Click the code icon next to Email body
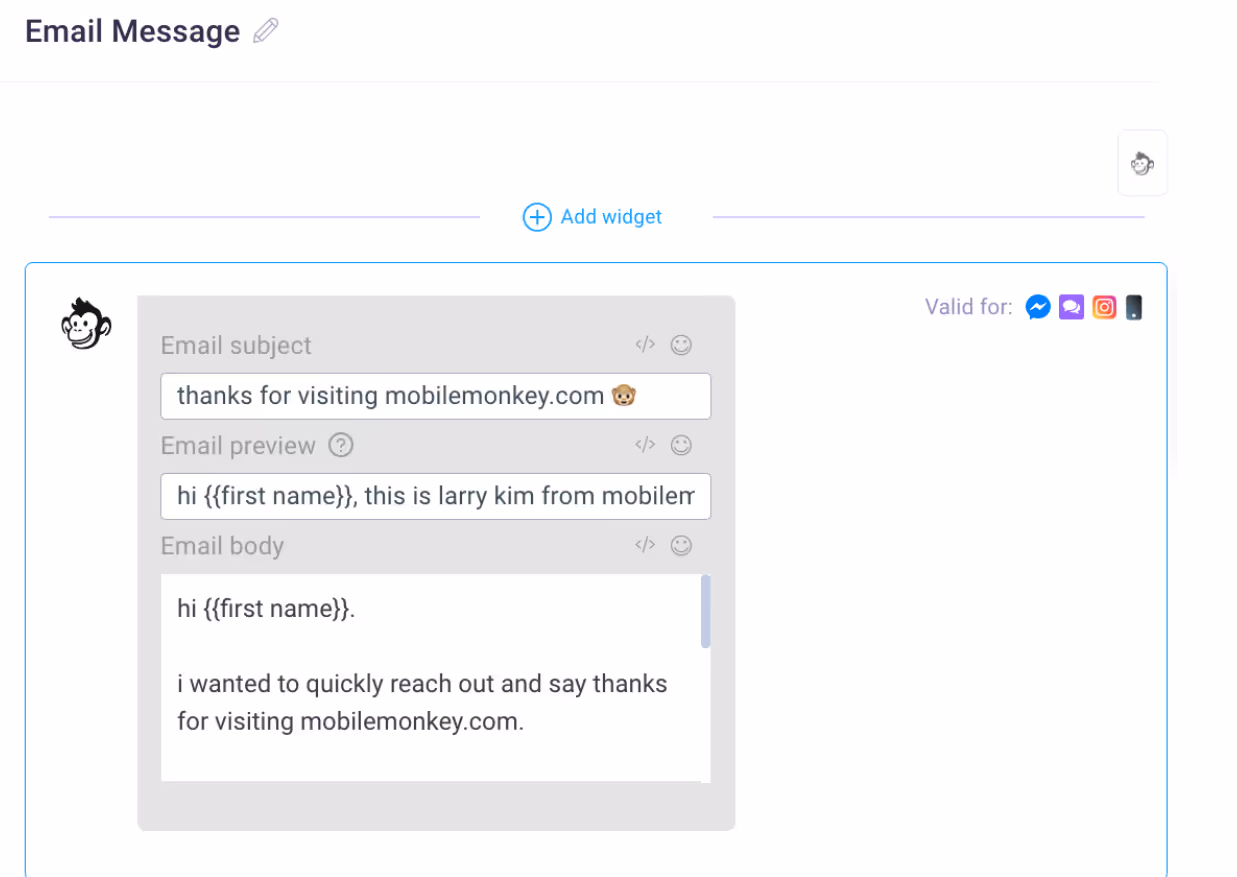The height and width of the screenshot is (877, 1237). coord(644,545)
